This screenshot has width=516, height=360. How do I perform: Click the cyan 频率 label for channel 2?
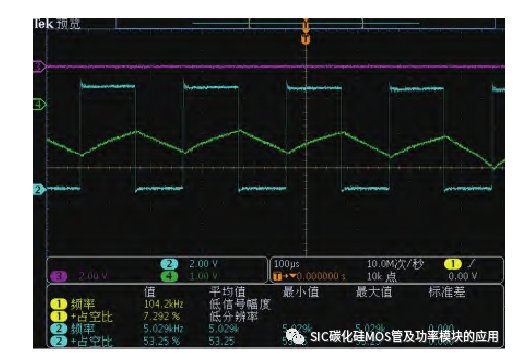pos(83,329)
